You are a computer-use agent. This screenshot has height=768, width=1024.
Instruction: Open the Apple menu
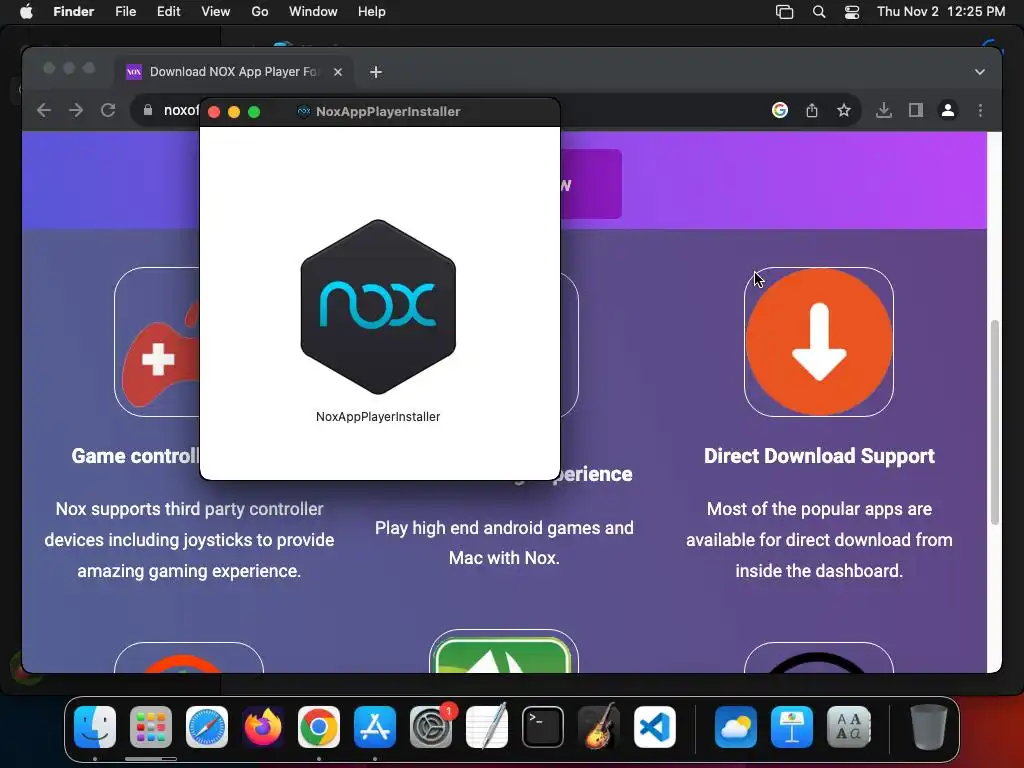coord(26,12)
